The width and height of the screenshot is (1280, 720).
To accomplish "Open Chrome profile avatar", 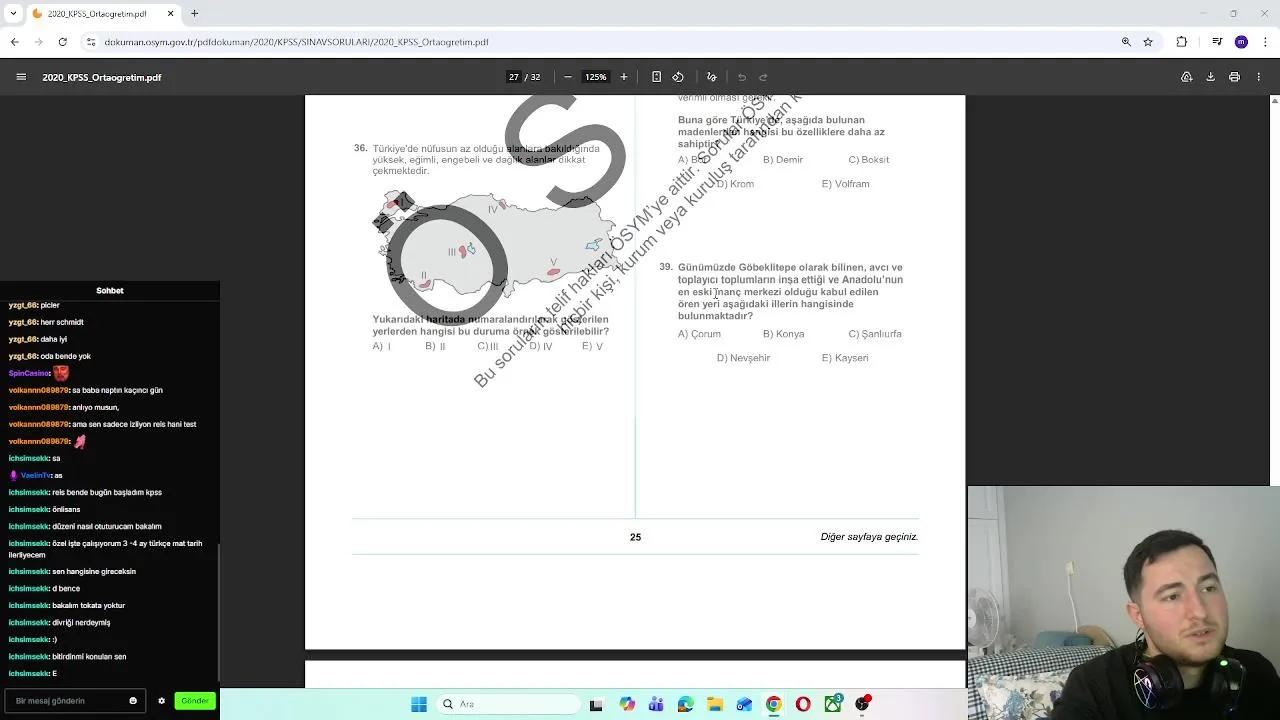I will pos(1241,42).
